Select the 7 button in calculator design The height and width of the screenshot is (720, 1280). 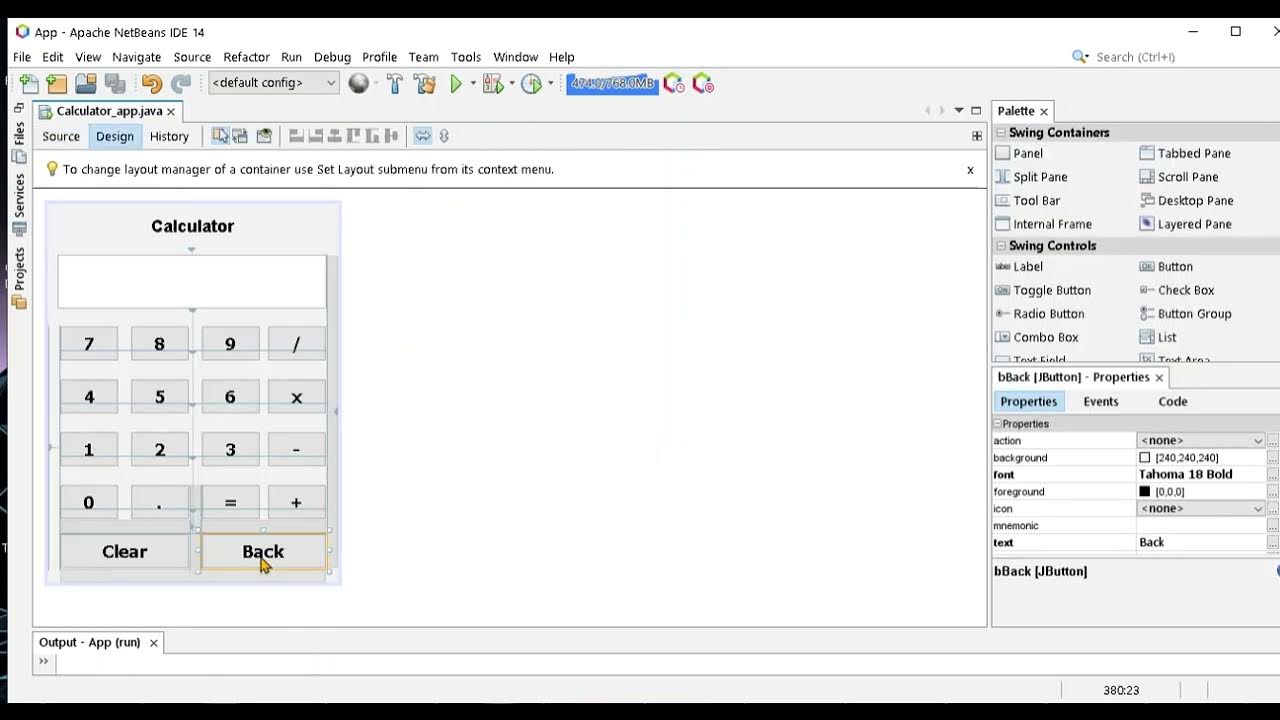click(89, 344)
